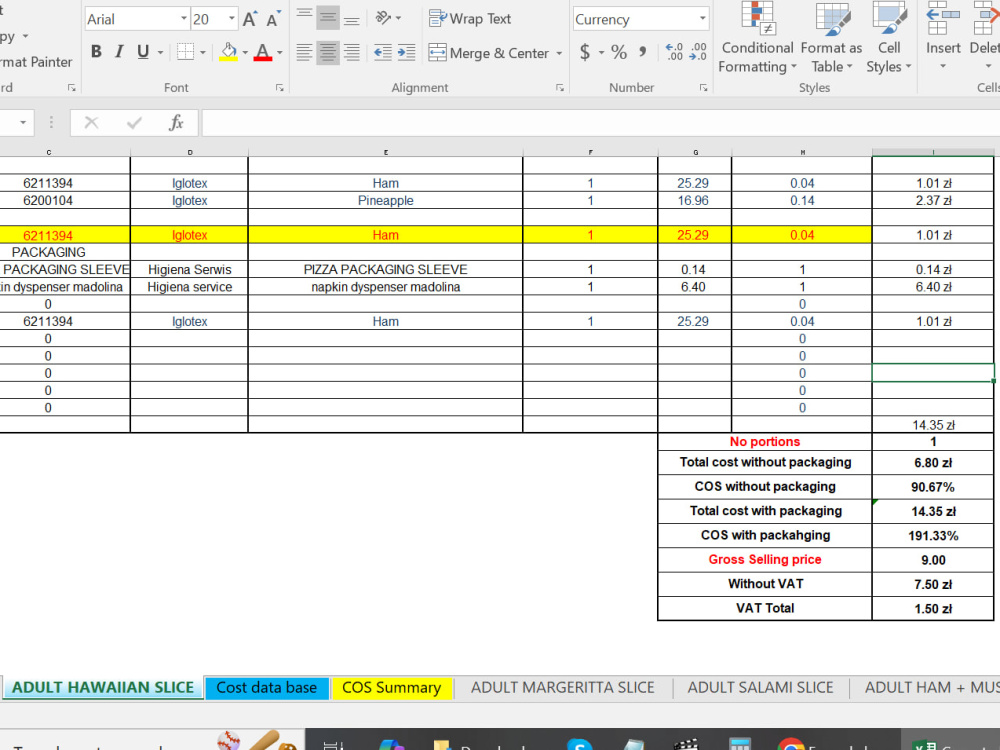
Task: Cancel formula entry X button
Action: coord(91,122)
